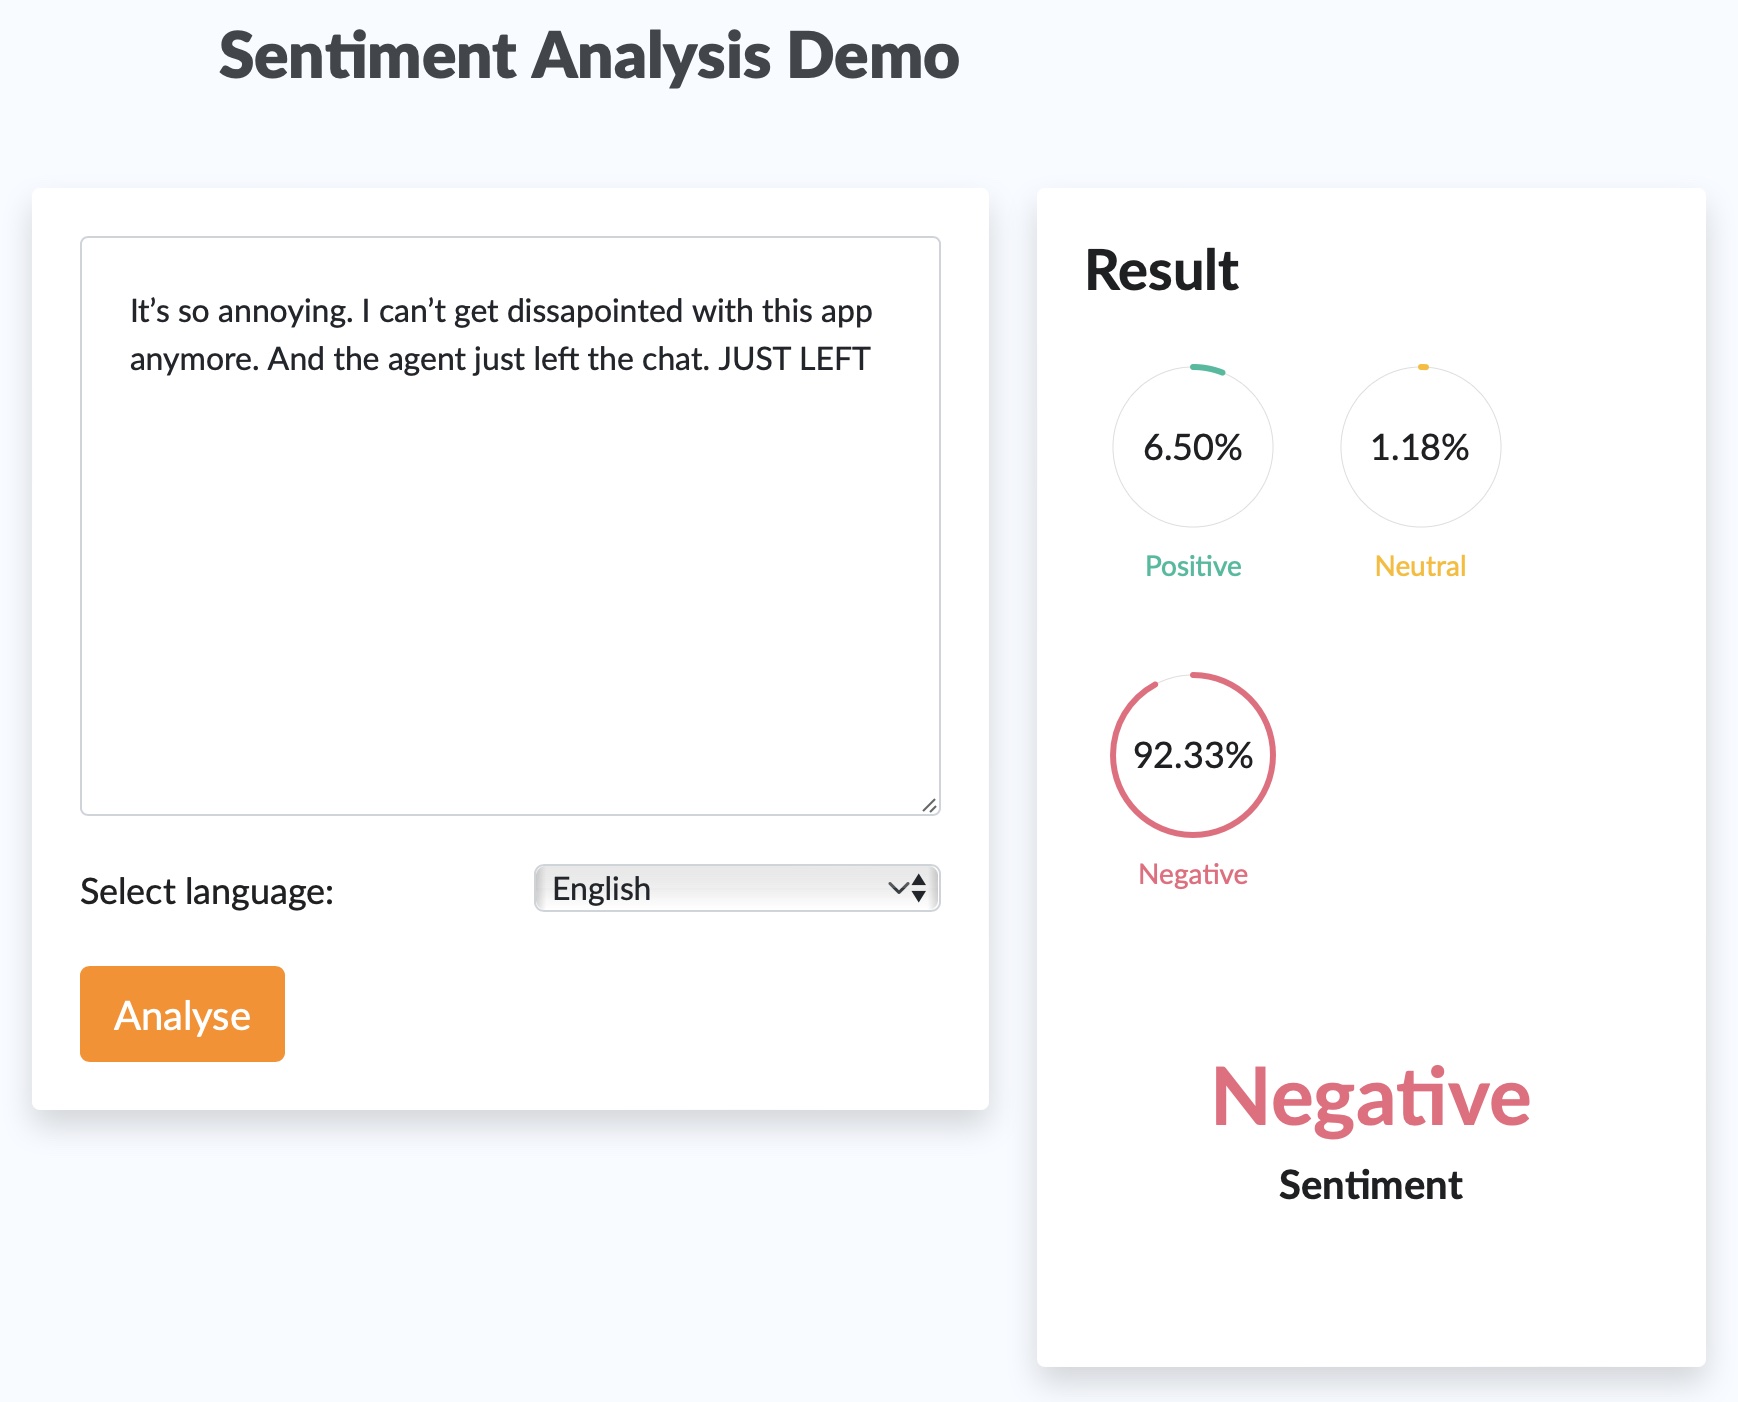
Task: Click the Sentiment caption under the verdict
Action: [1370, 1185]
